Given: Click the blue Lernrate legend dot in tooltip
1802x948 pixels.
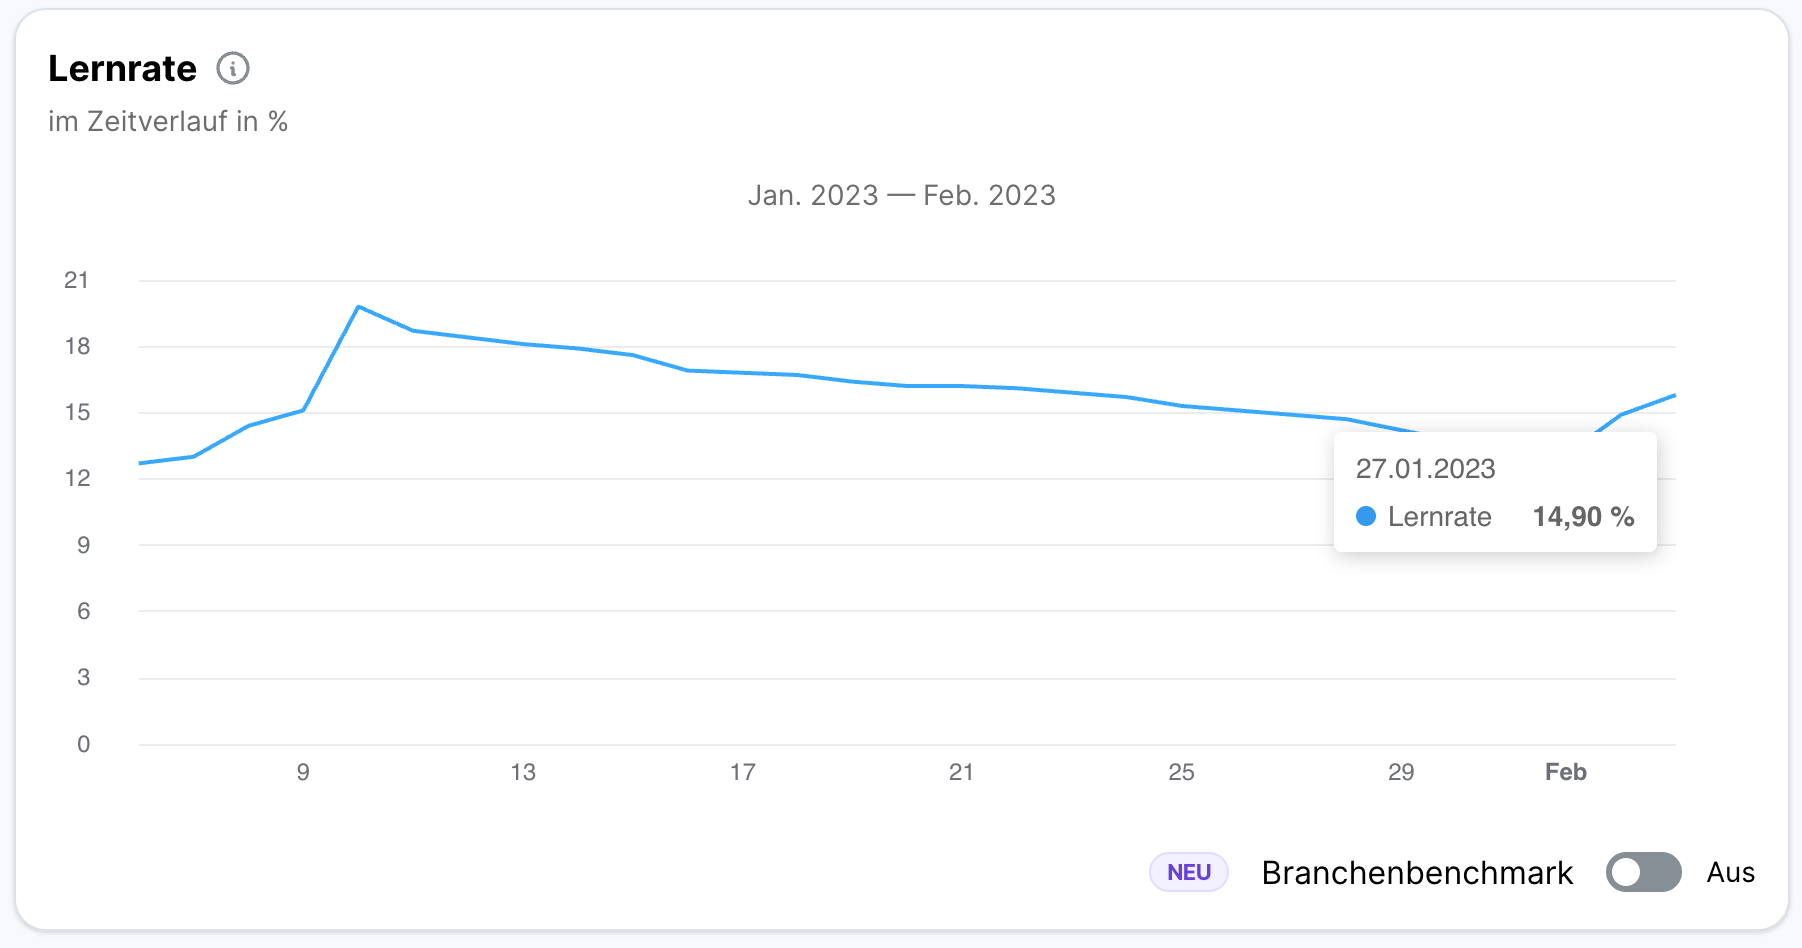Looking at the screenshot, I should click(x=1366, y=517).
